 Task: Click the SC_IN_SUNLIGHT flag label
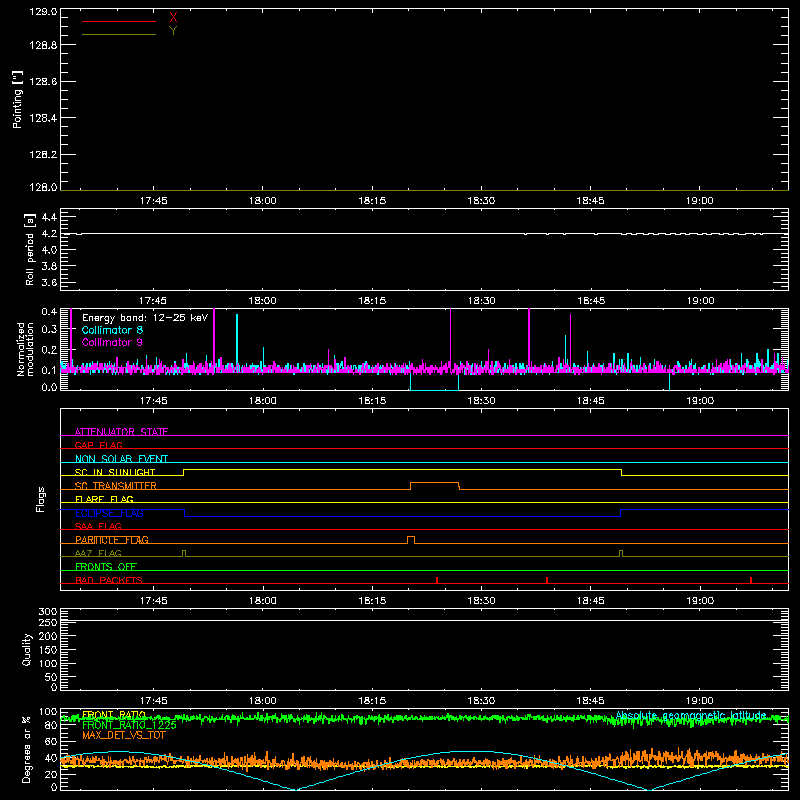click(x=115, y=472)
